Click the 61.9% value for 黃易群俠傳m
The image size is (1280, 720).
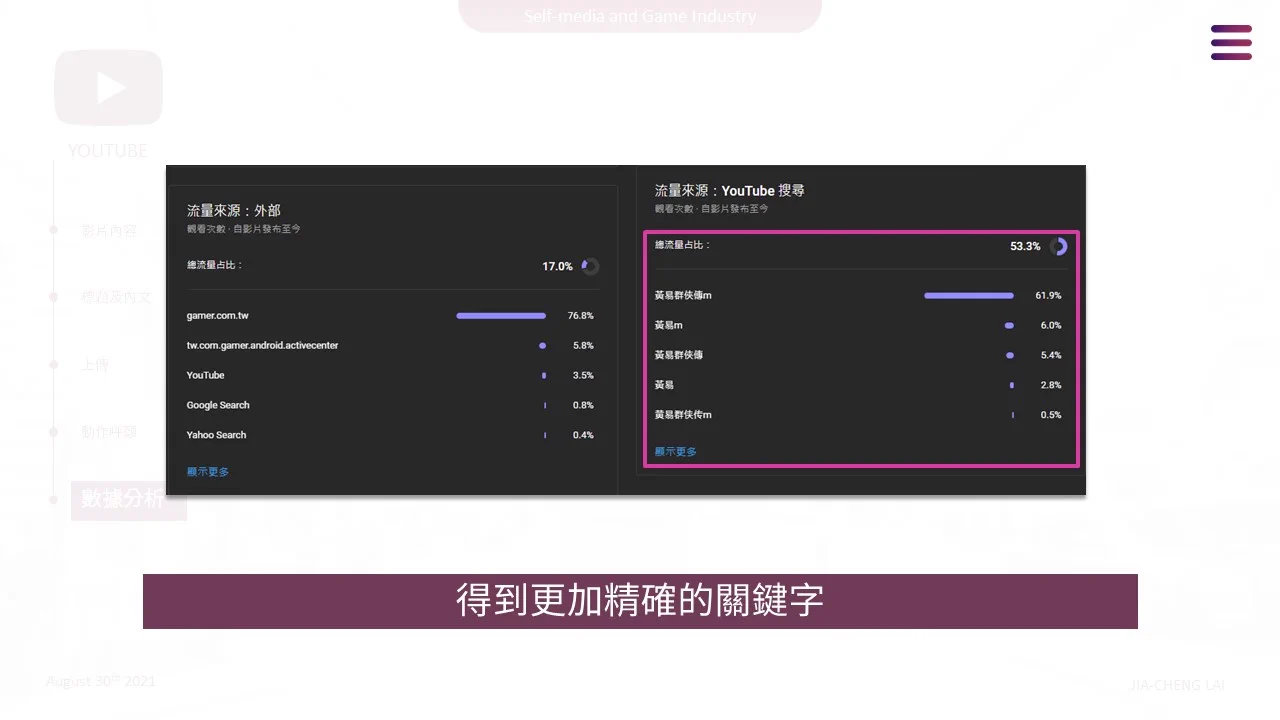click(1048, 296)
